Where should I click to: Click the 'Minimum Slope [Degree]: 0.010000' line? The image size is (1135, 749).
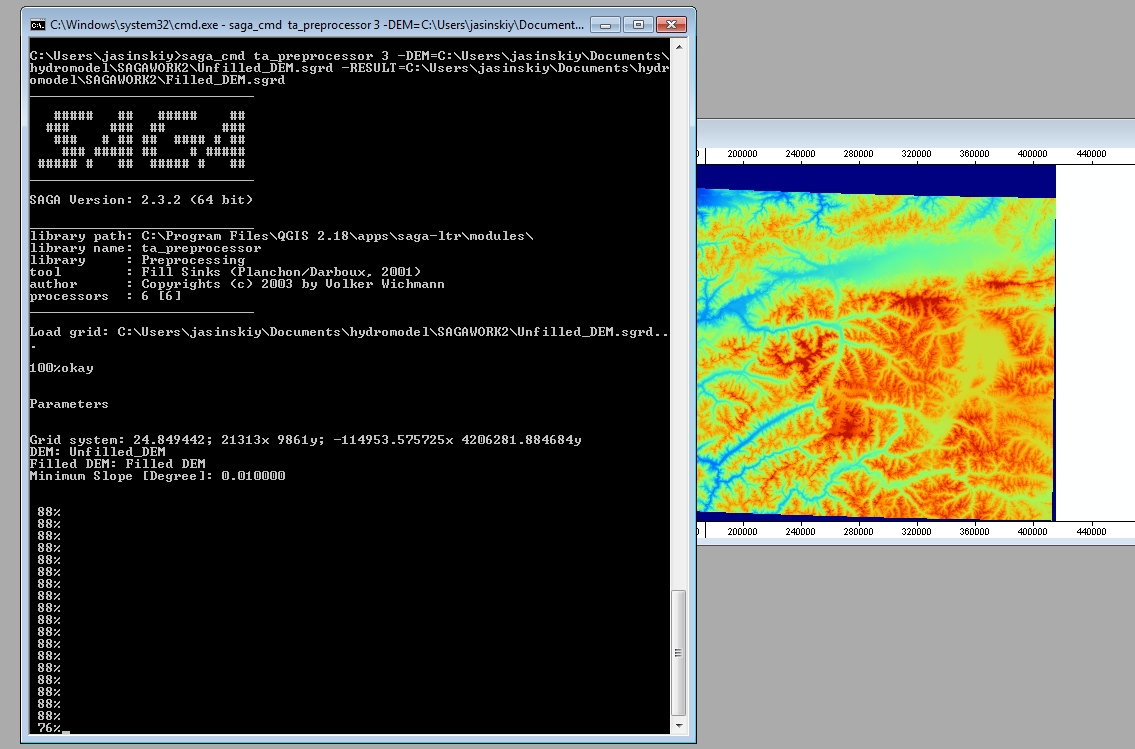coord(157,476)
